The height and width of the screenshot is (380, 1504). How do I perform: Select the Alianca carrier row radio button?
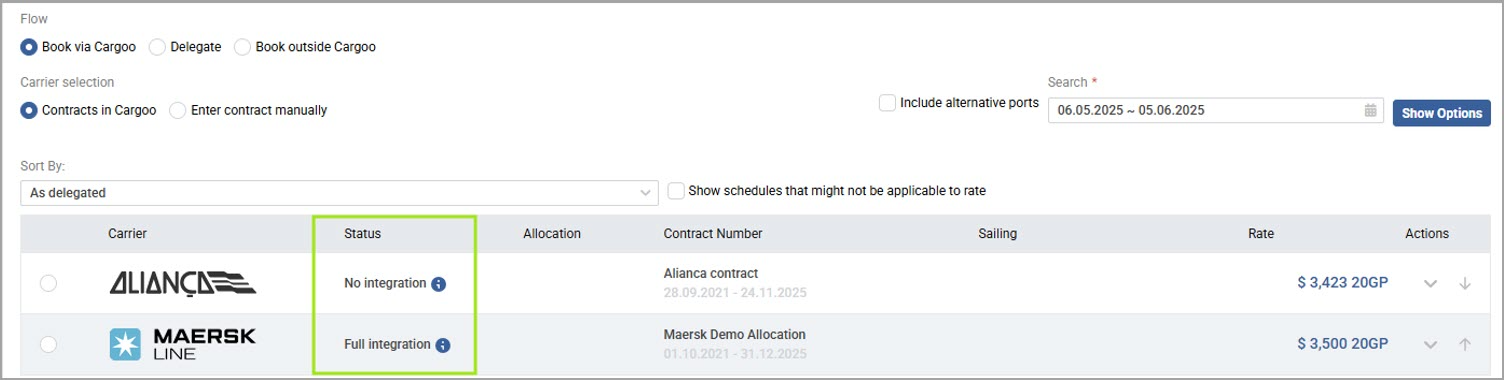coord(48,284)
